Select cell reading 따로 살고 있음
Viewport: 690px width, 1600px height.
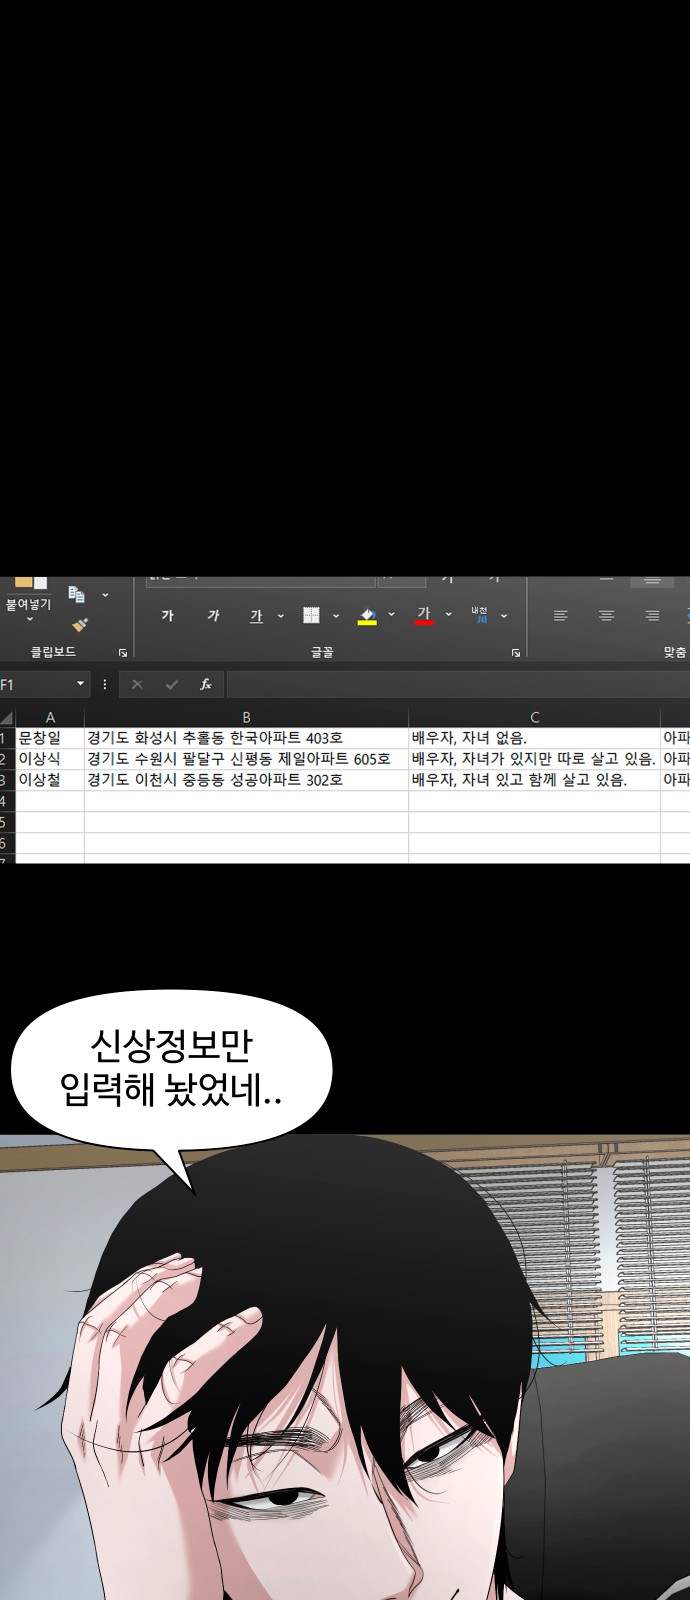[x=534, y=759]
